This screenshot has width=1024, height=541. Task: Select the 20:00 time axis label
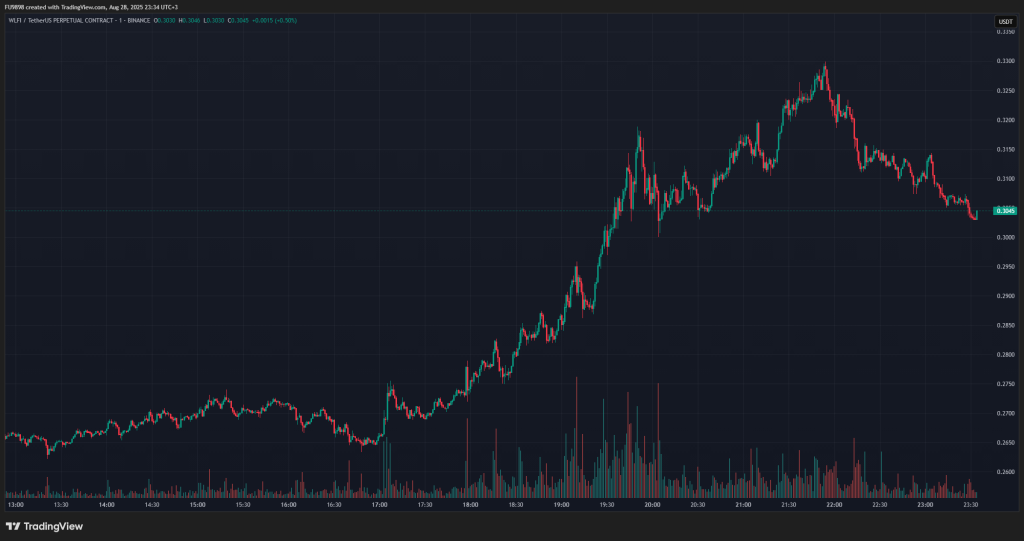point(652,504)
